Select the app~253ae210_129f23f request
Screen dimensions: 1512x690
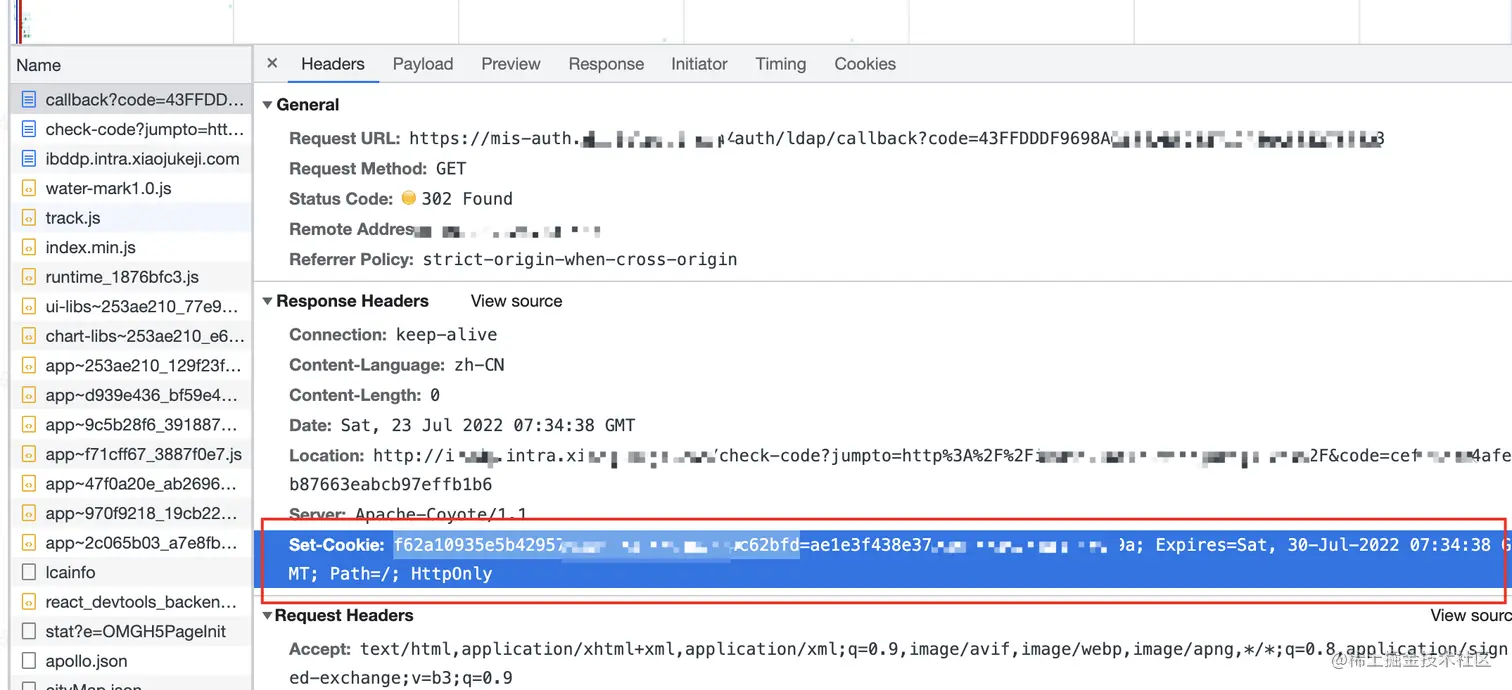131,366
